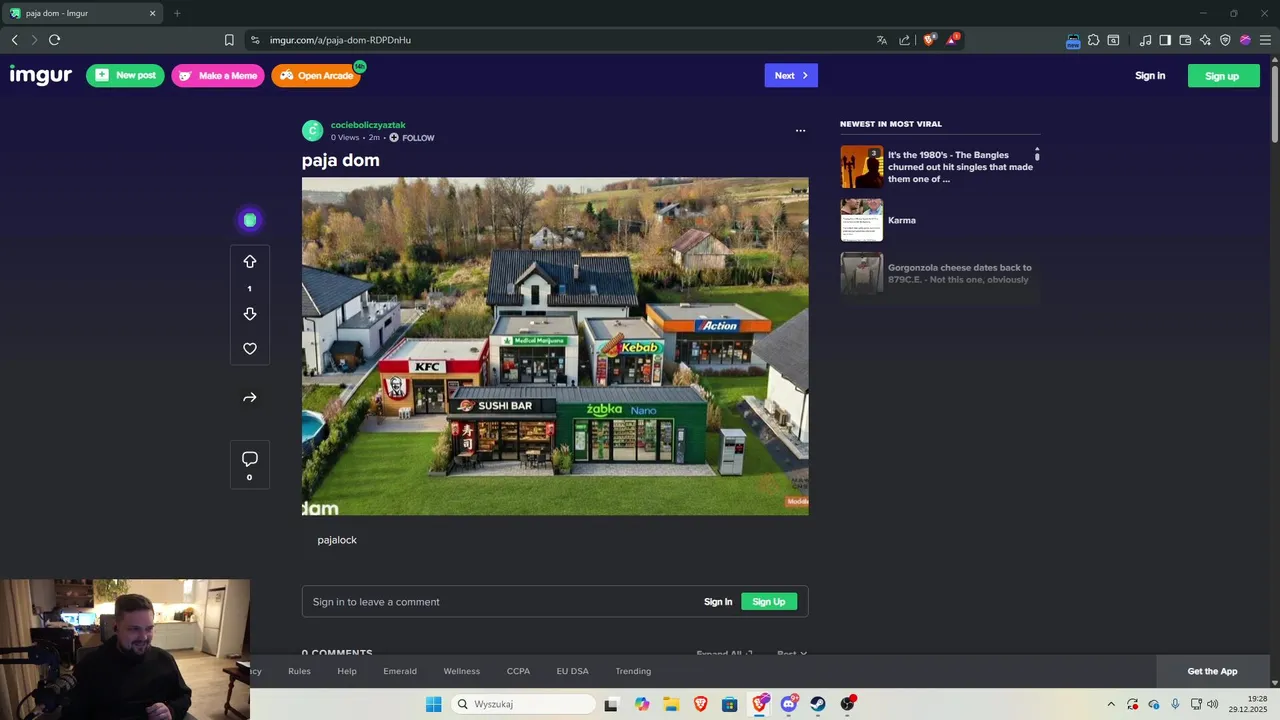Image resolution: width=1280 pixels, height=720 pixels.
Task: Open comments via the speech bubble icon
Action: (250, 459)
